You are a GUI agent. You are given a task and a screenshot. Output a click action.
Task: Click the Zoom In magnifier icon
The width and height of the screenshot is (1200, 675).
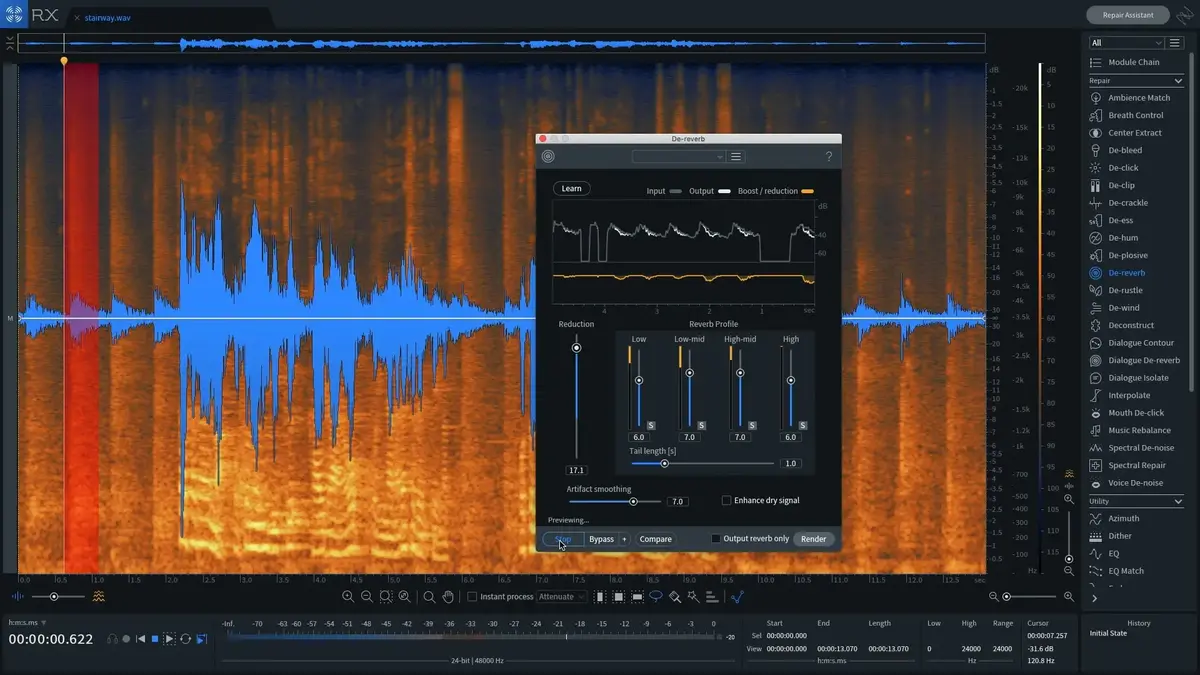coord(345,596)
